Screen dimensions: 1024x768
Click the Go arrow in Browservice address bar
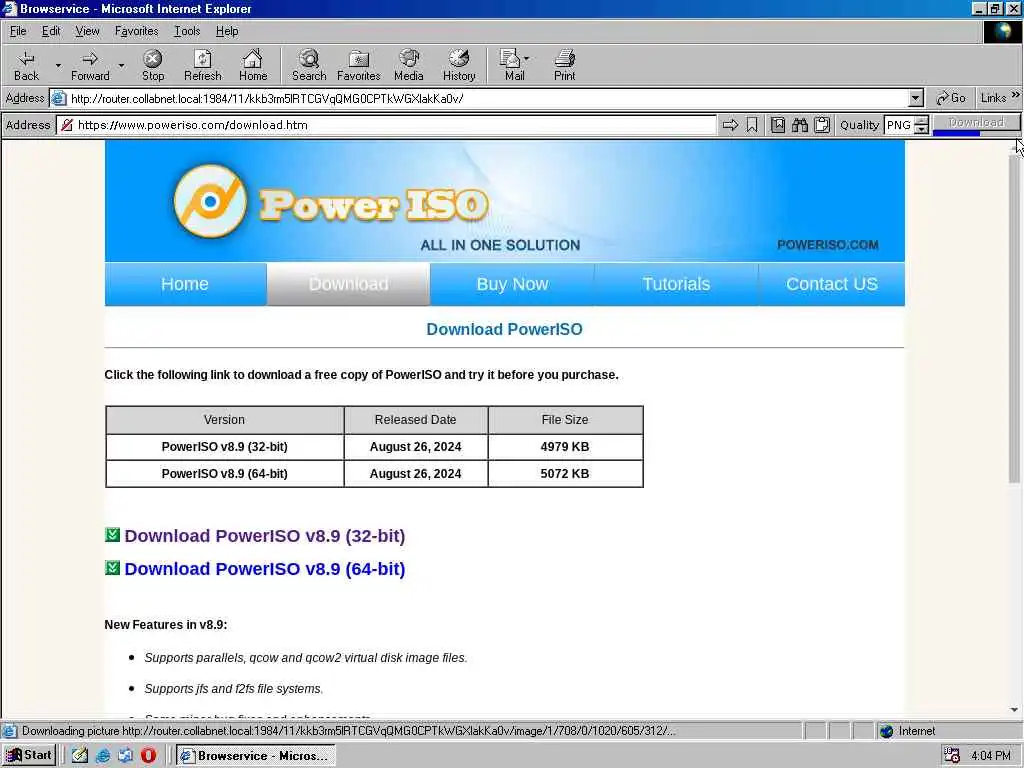pos(730,125)
